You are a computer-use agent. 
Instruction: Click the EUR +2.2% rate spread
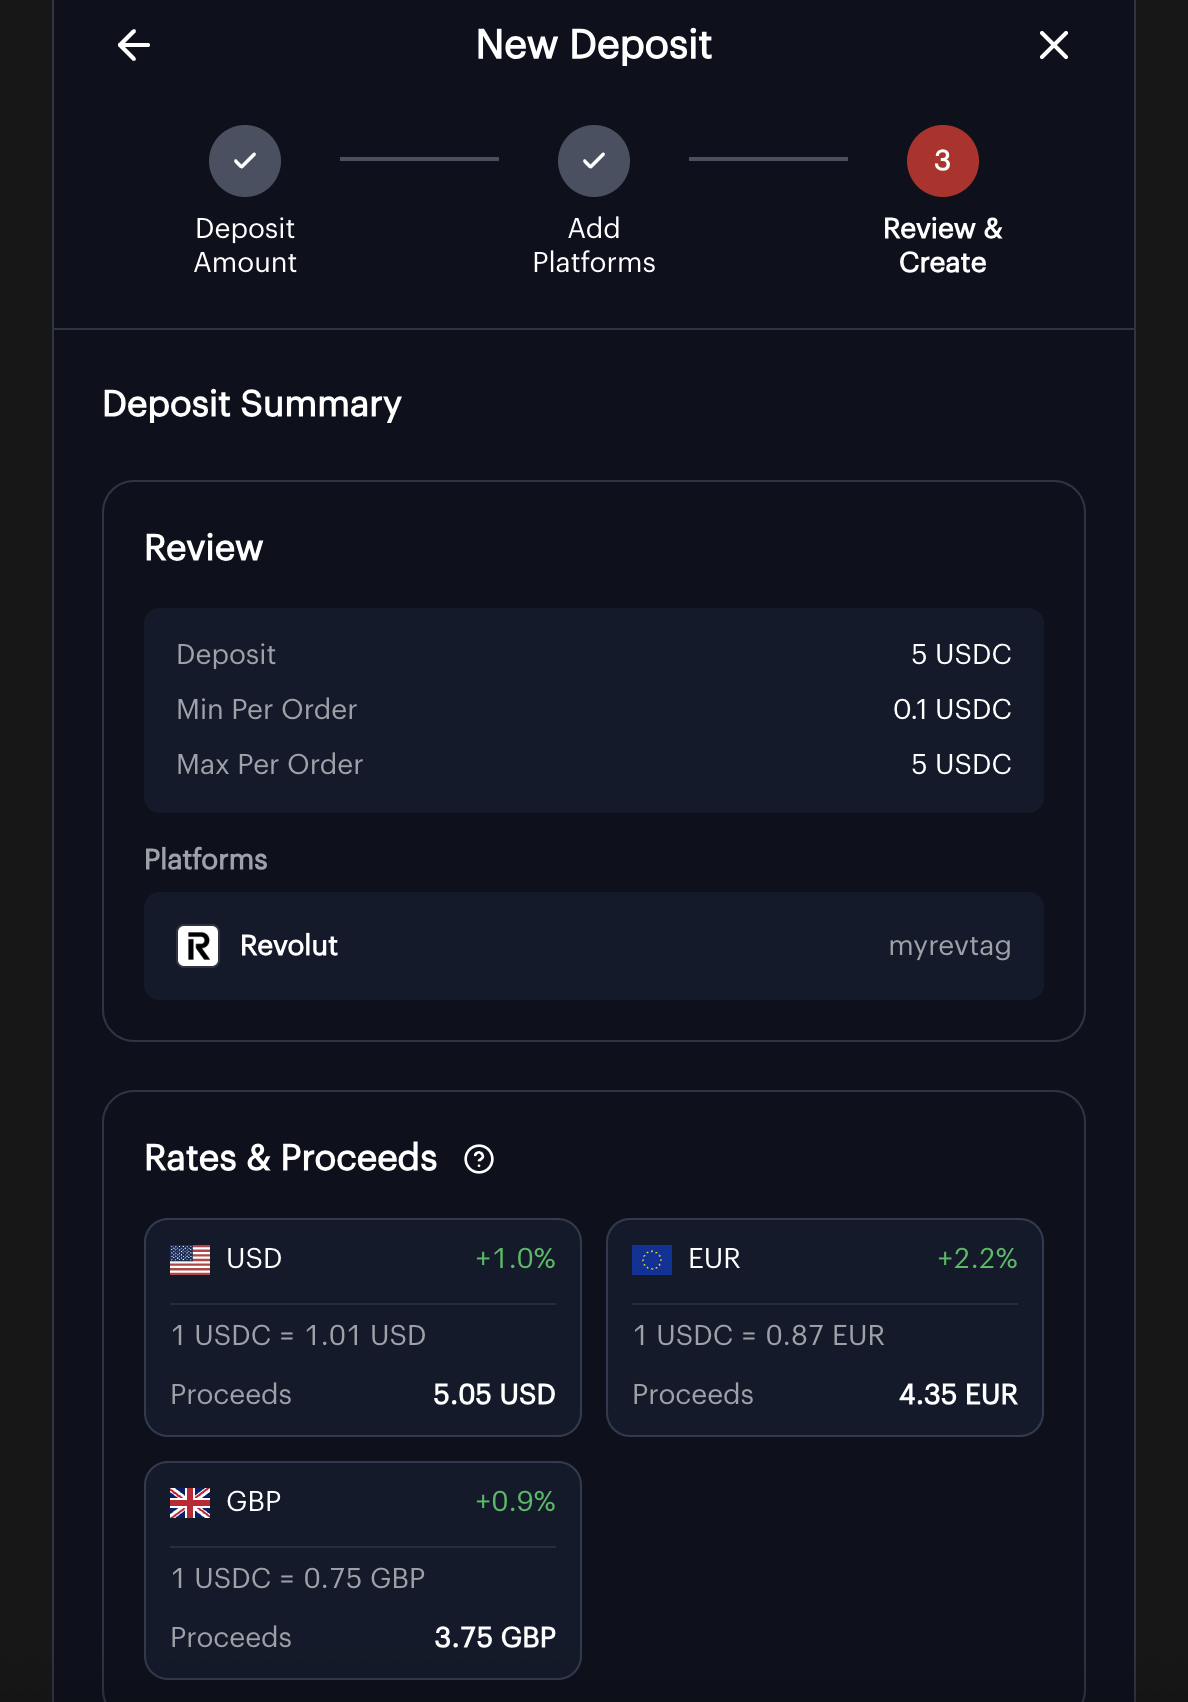(977, 1258)
